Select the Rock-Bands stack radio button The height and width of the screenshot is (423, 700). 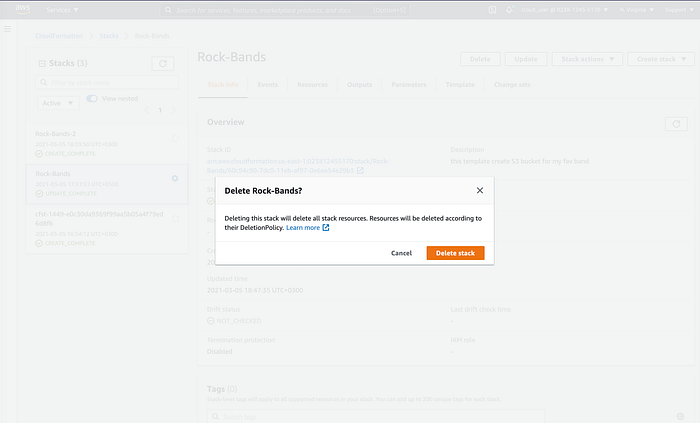[x=175, y=178]
